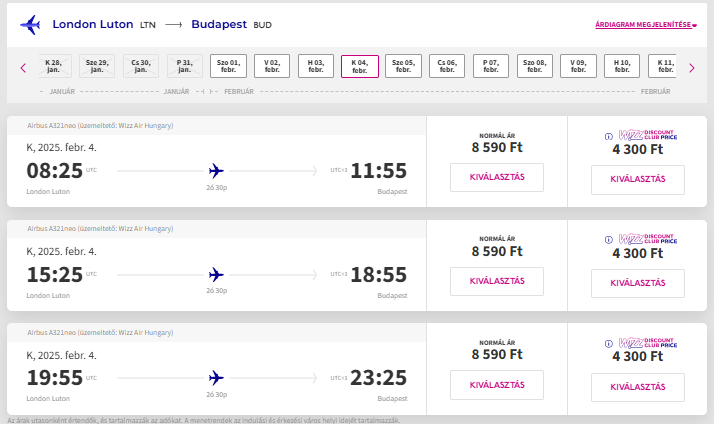Choose the P 07 febr. date tab
The width and height of the screenshot is (714, 424).
click(x=490, y=66)
